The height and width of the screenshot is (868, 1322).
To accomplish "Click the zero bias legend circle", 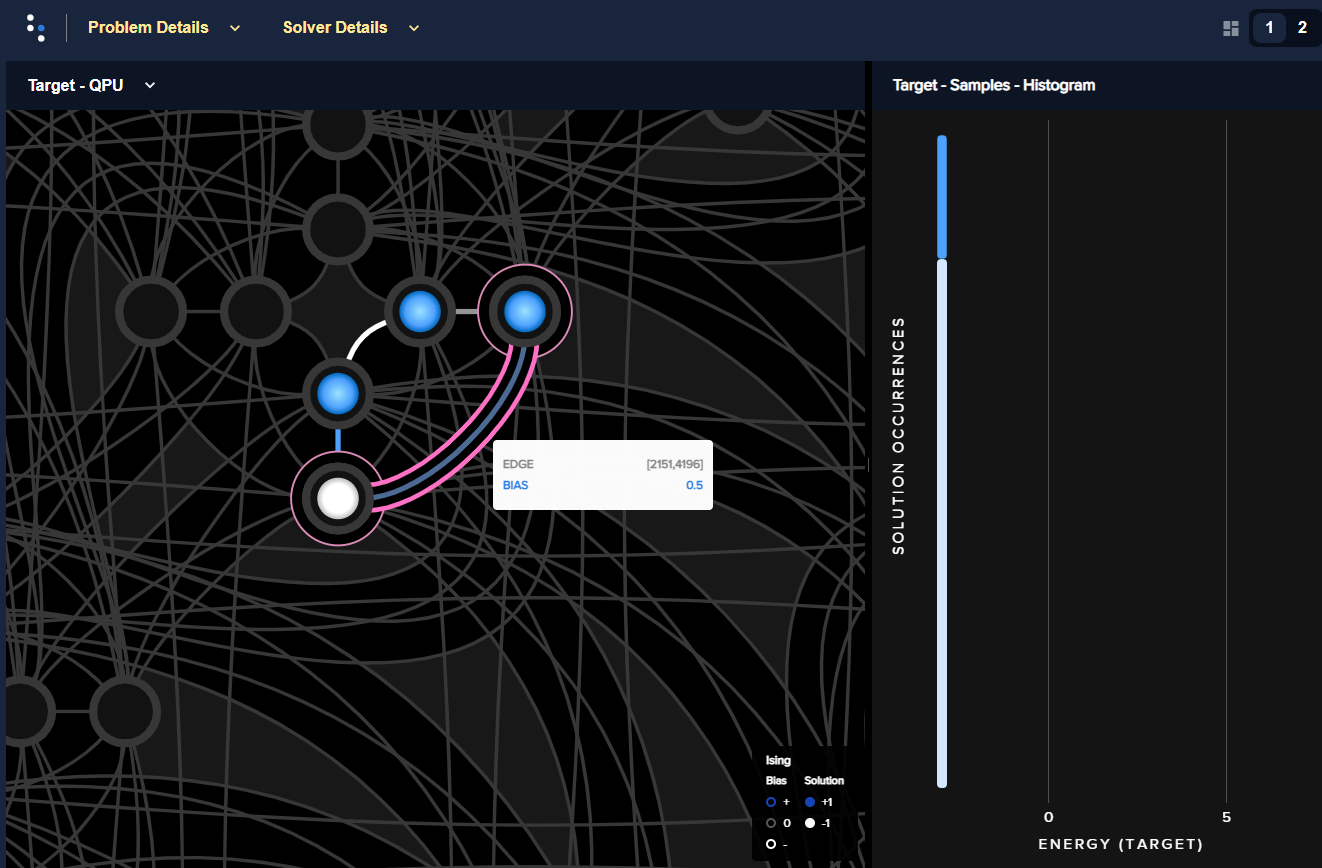I will 771,823.
